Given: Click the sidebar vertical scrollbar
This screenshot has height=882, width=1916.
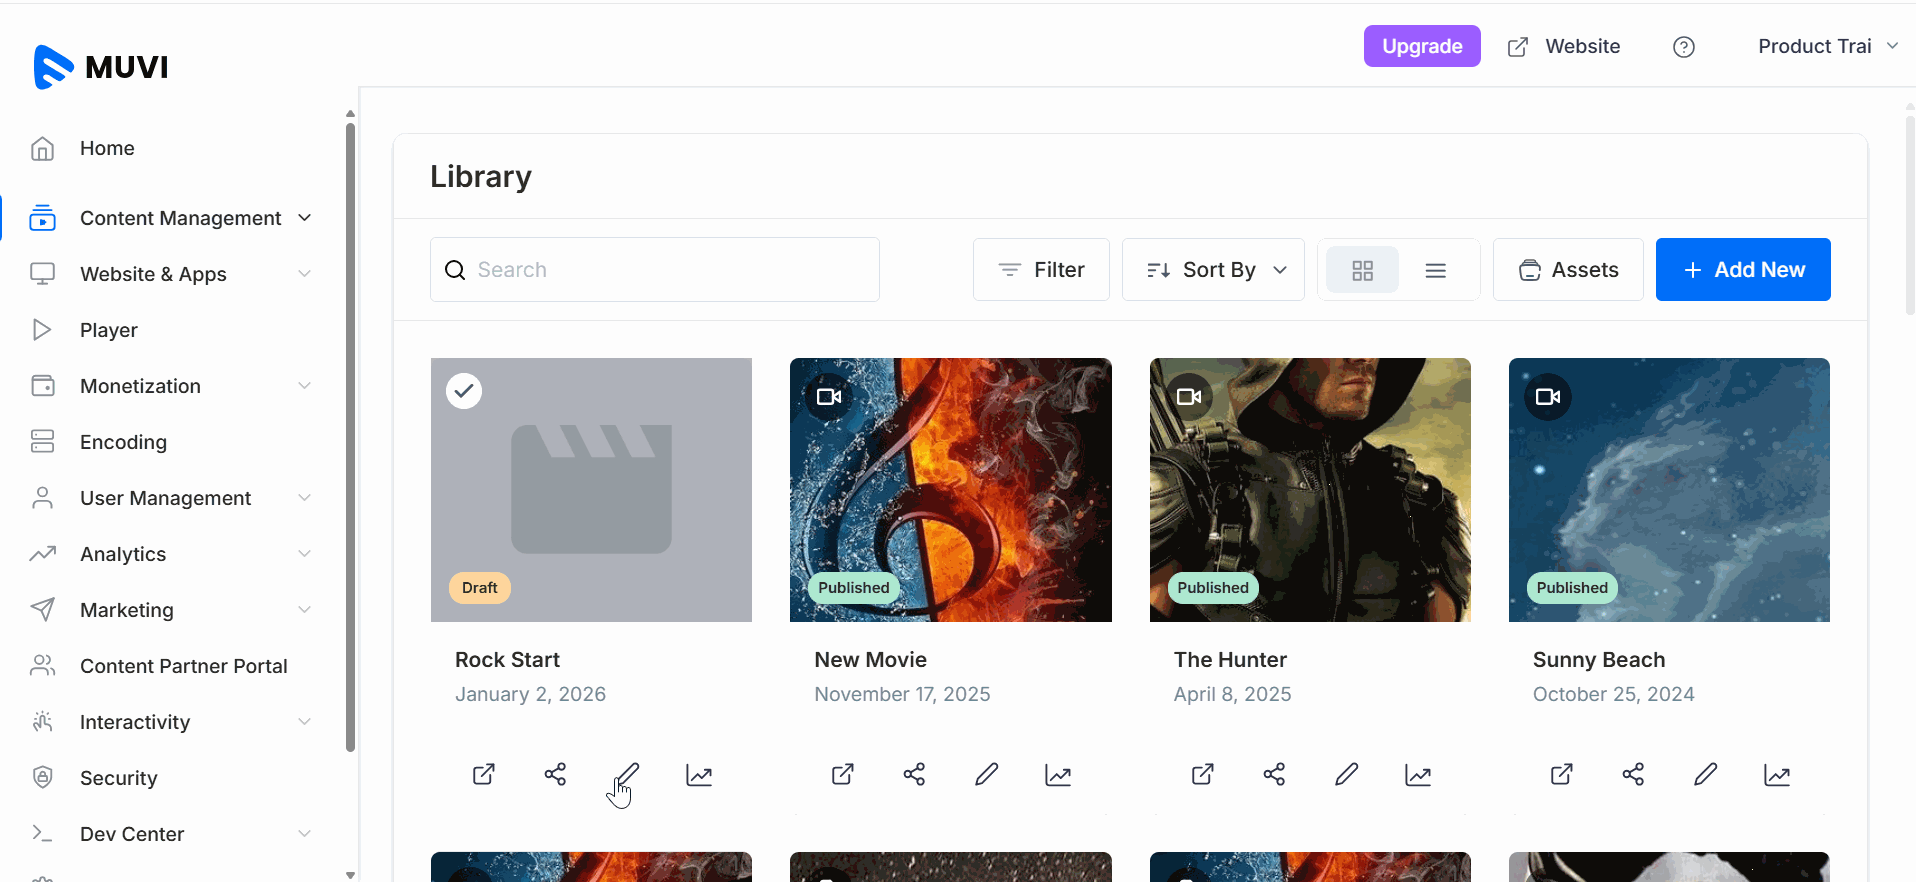Looking at the screenshot, I should (x=350, y=440).
